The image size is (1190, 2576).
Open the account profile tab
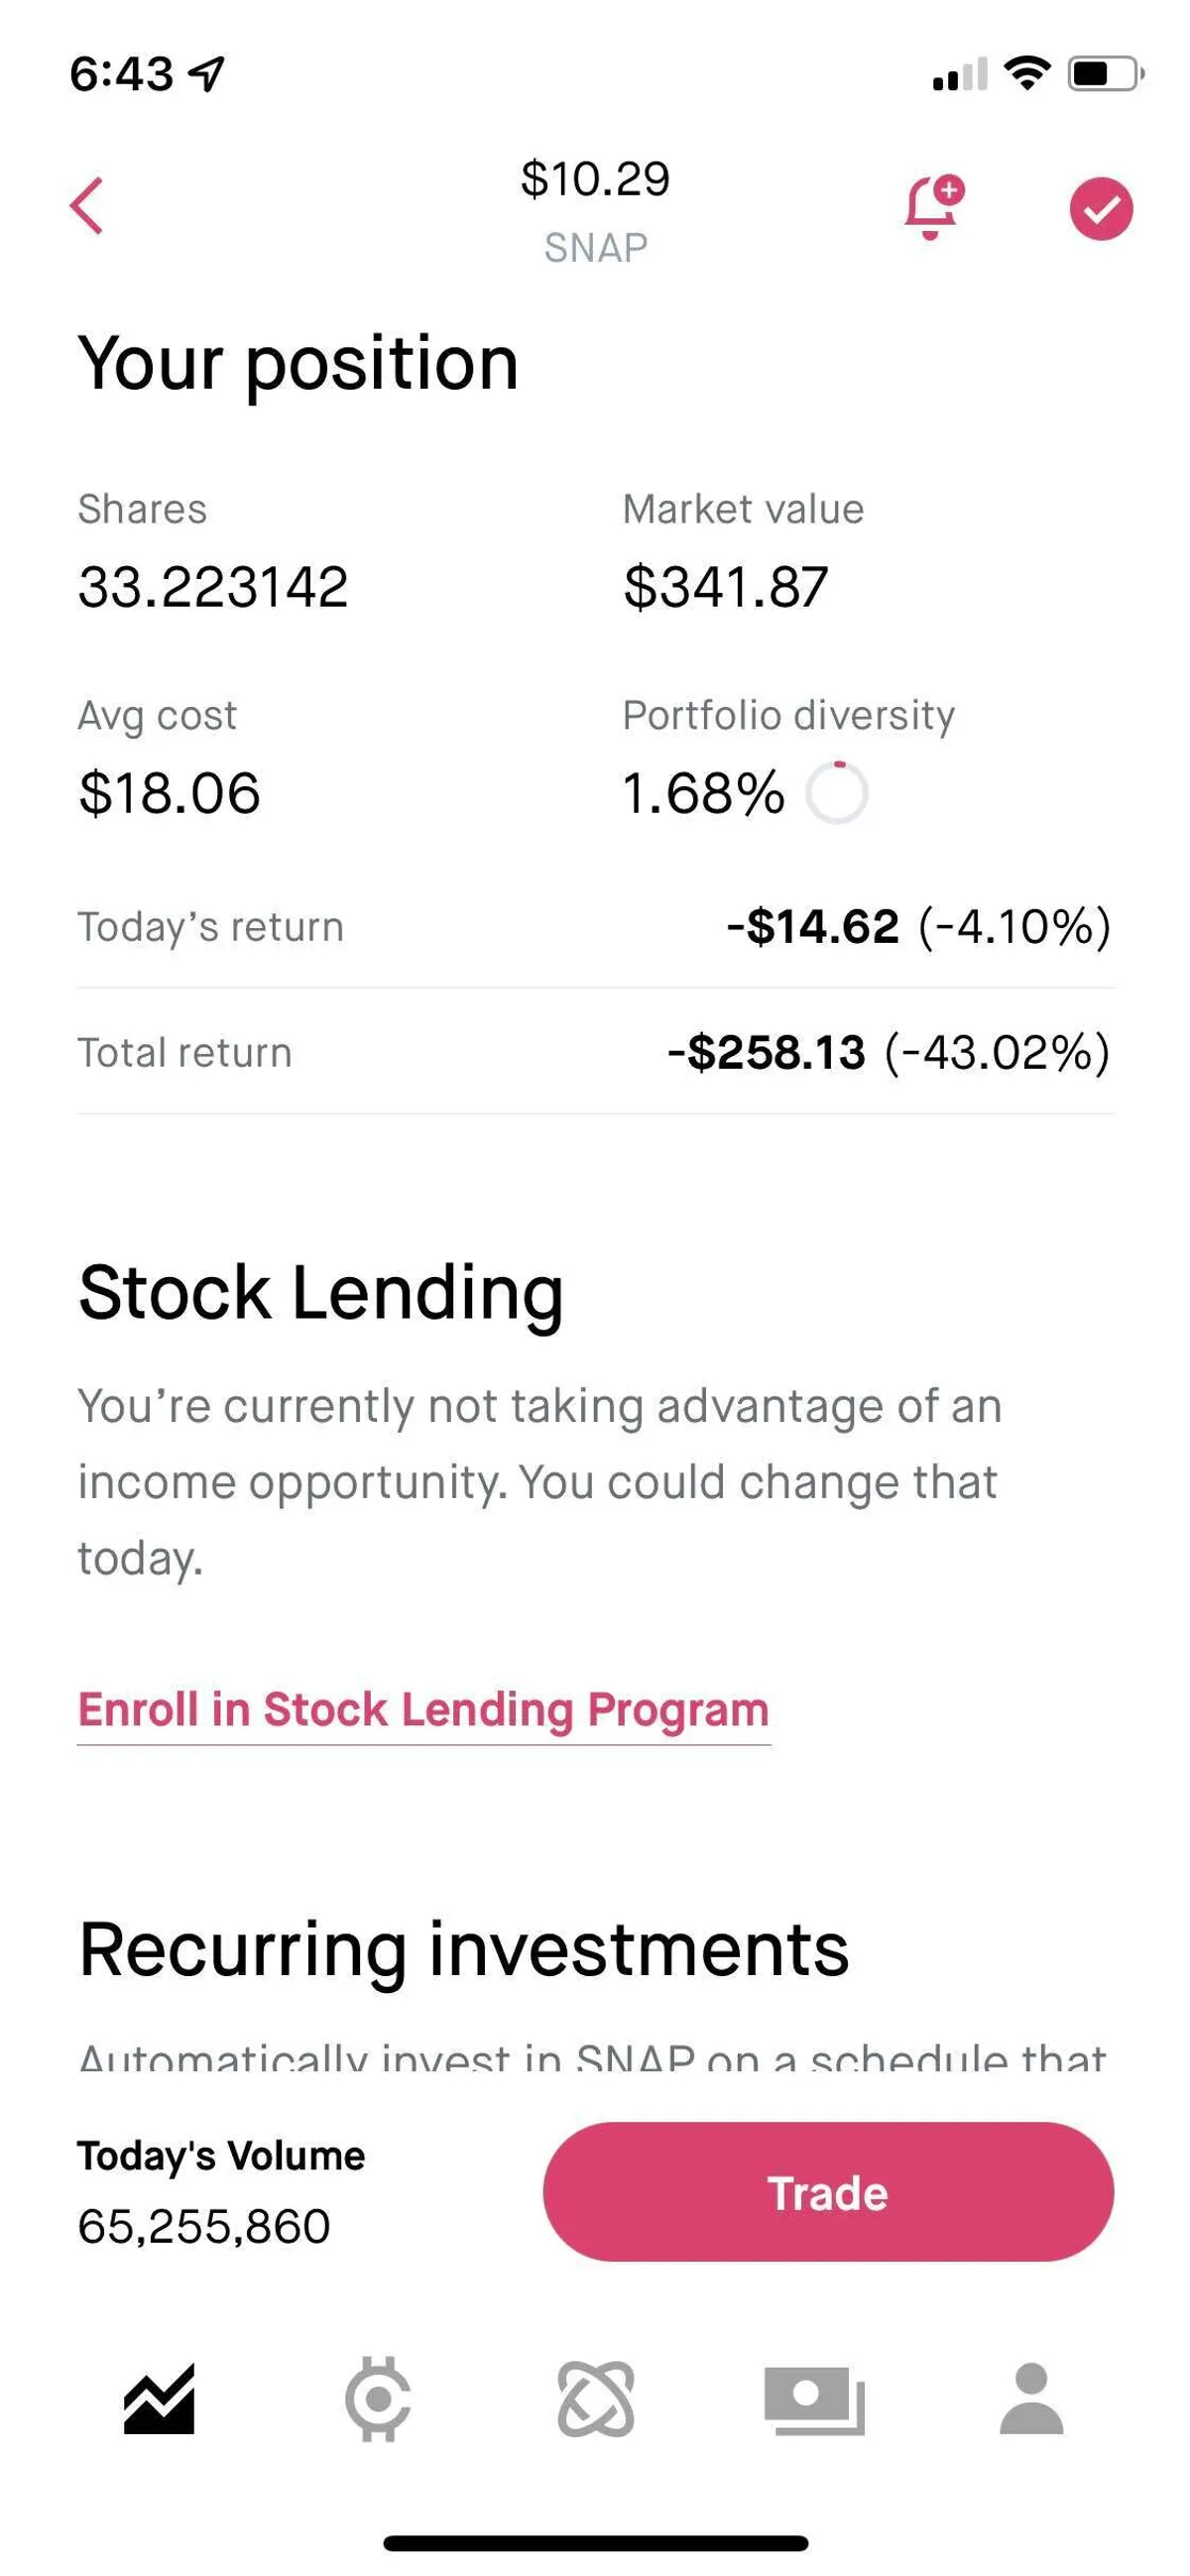click(x=1031, y=2398)
